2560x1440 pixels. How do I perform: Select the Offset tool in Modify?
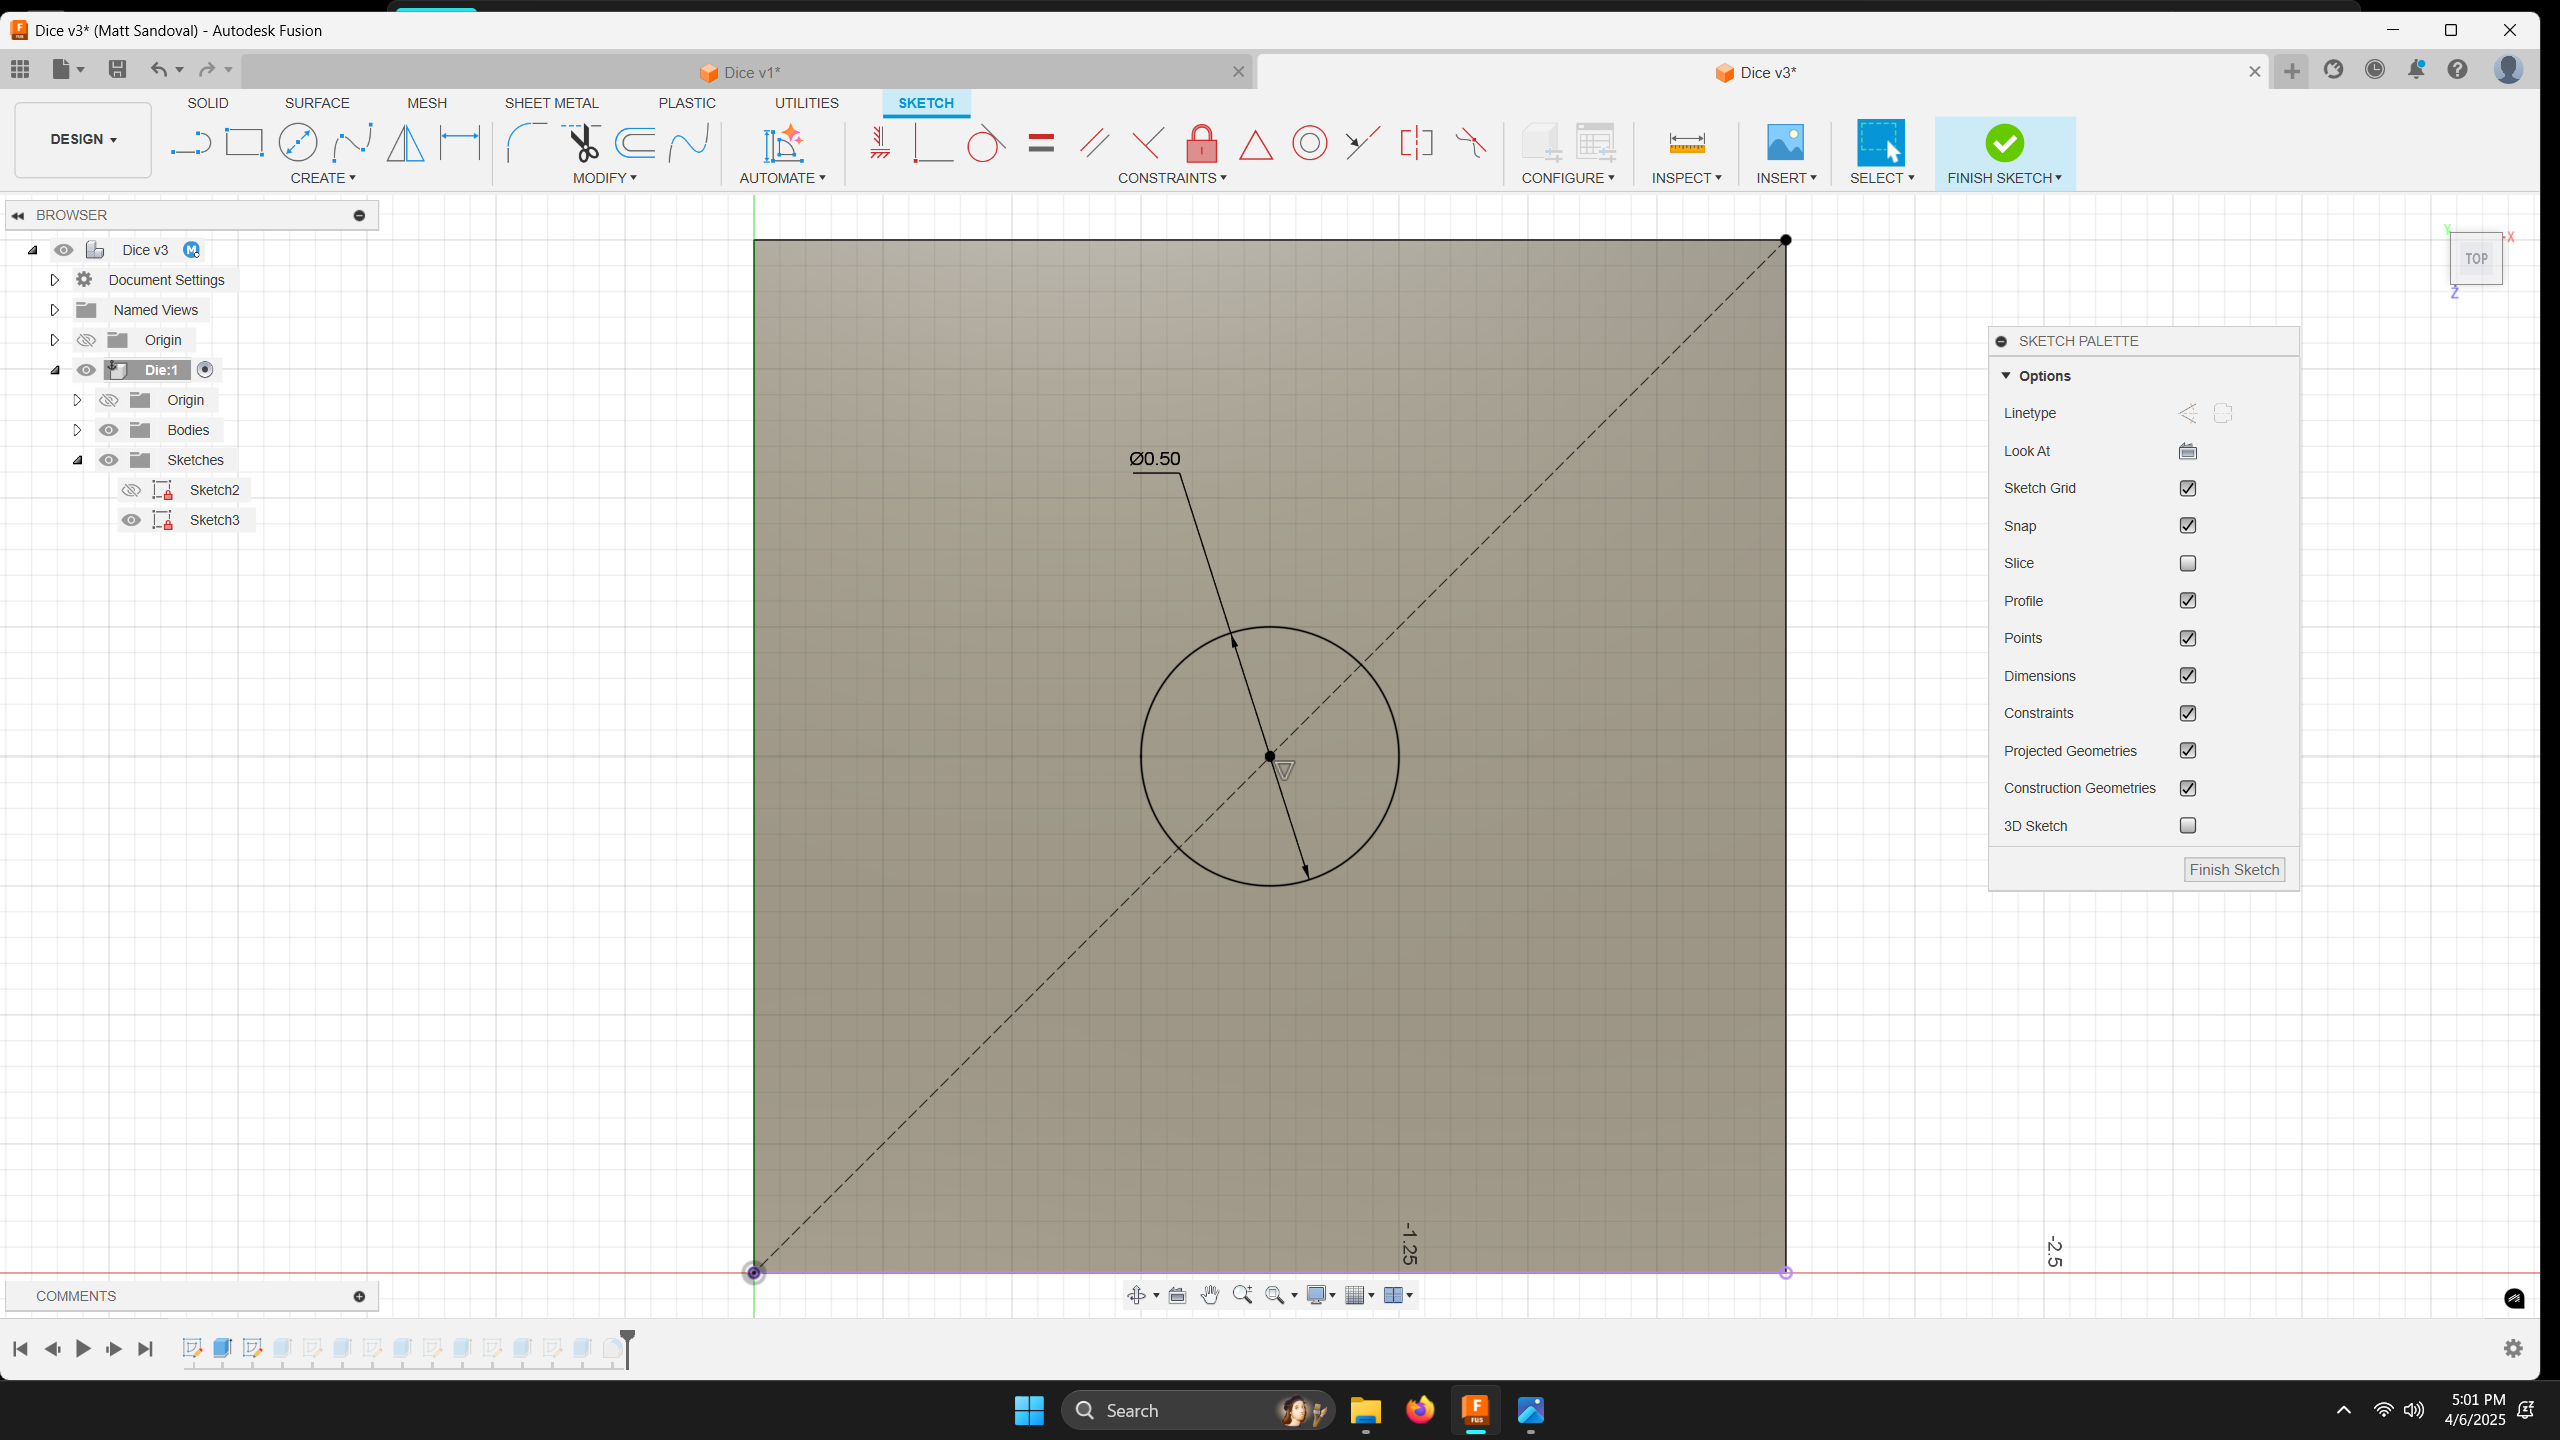(x=635, y=143)
